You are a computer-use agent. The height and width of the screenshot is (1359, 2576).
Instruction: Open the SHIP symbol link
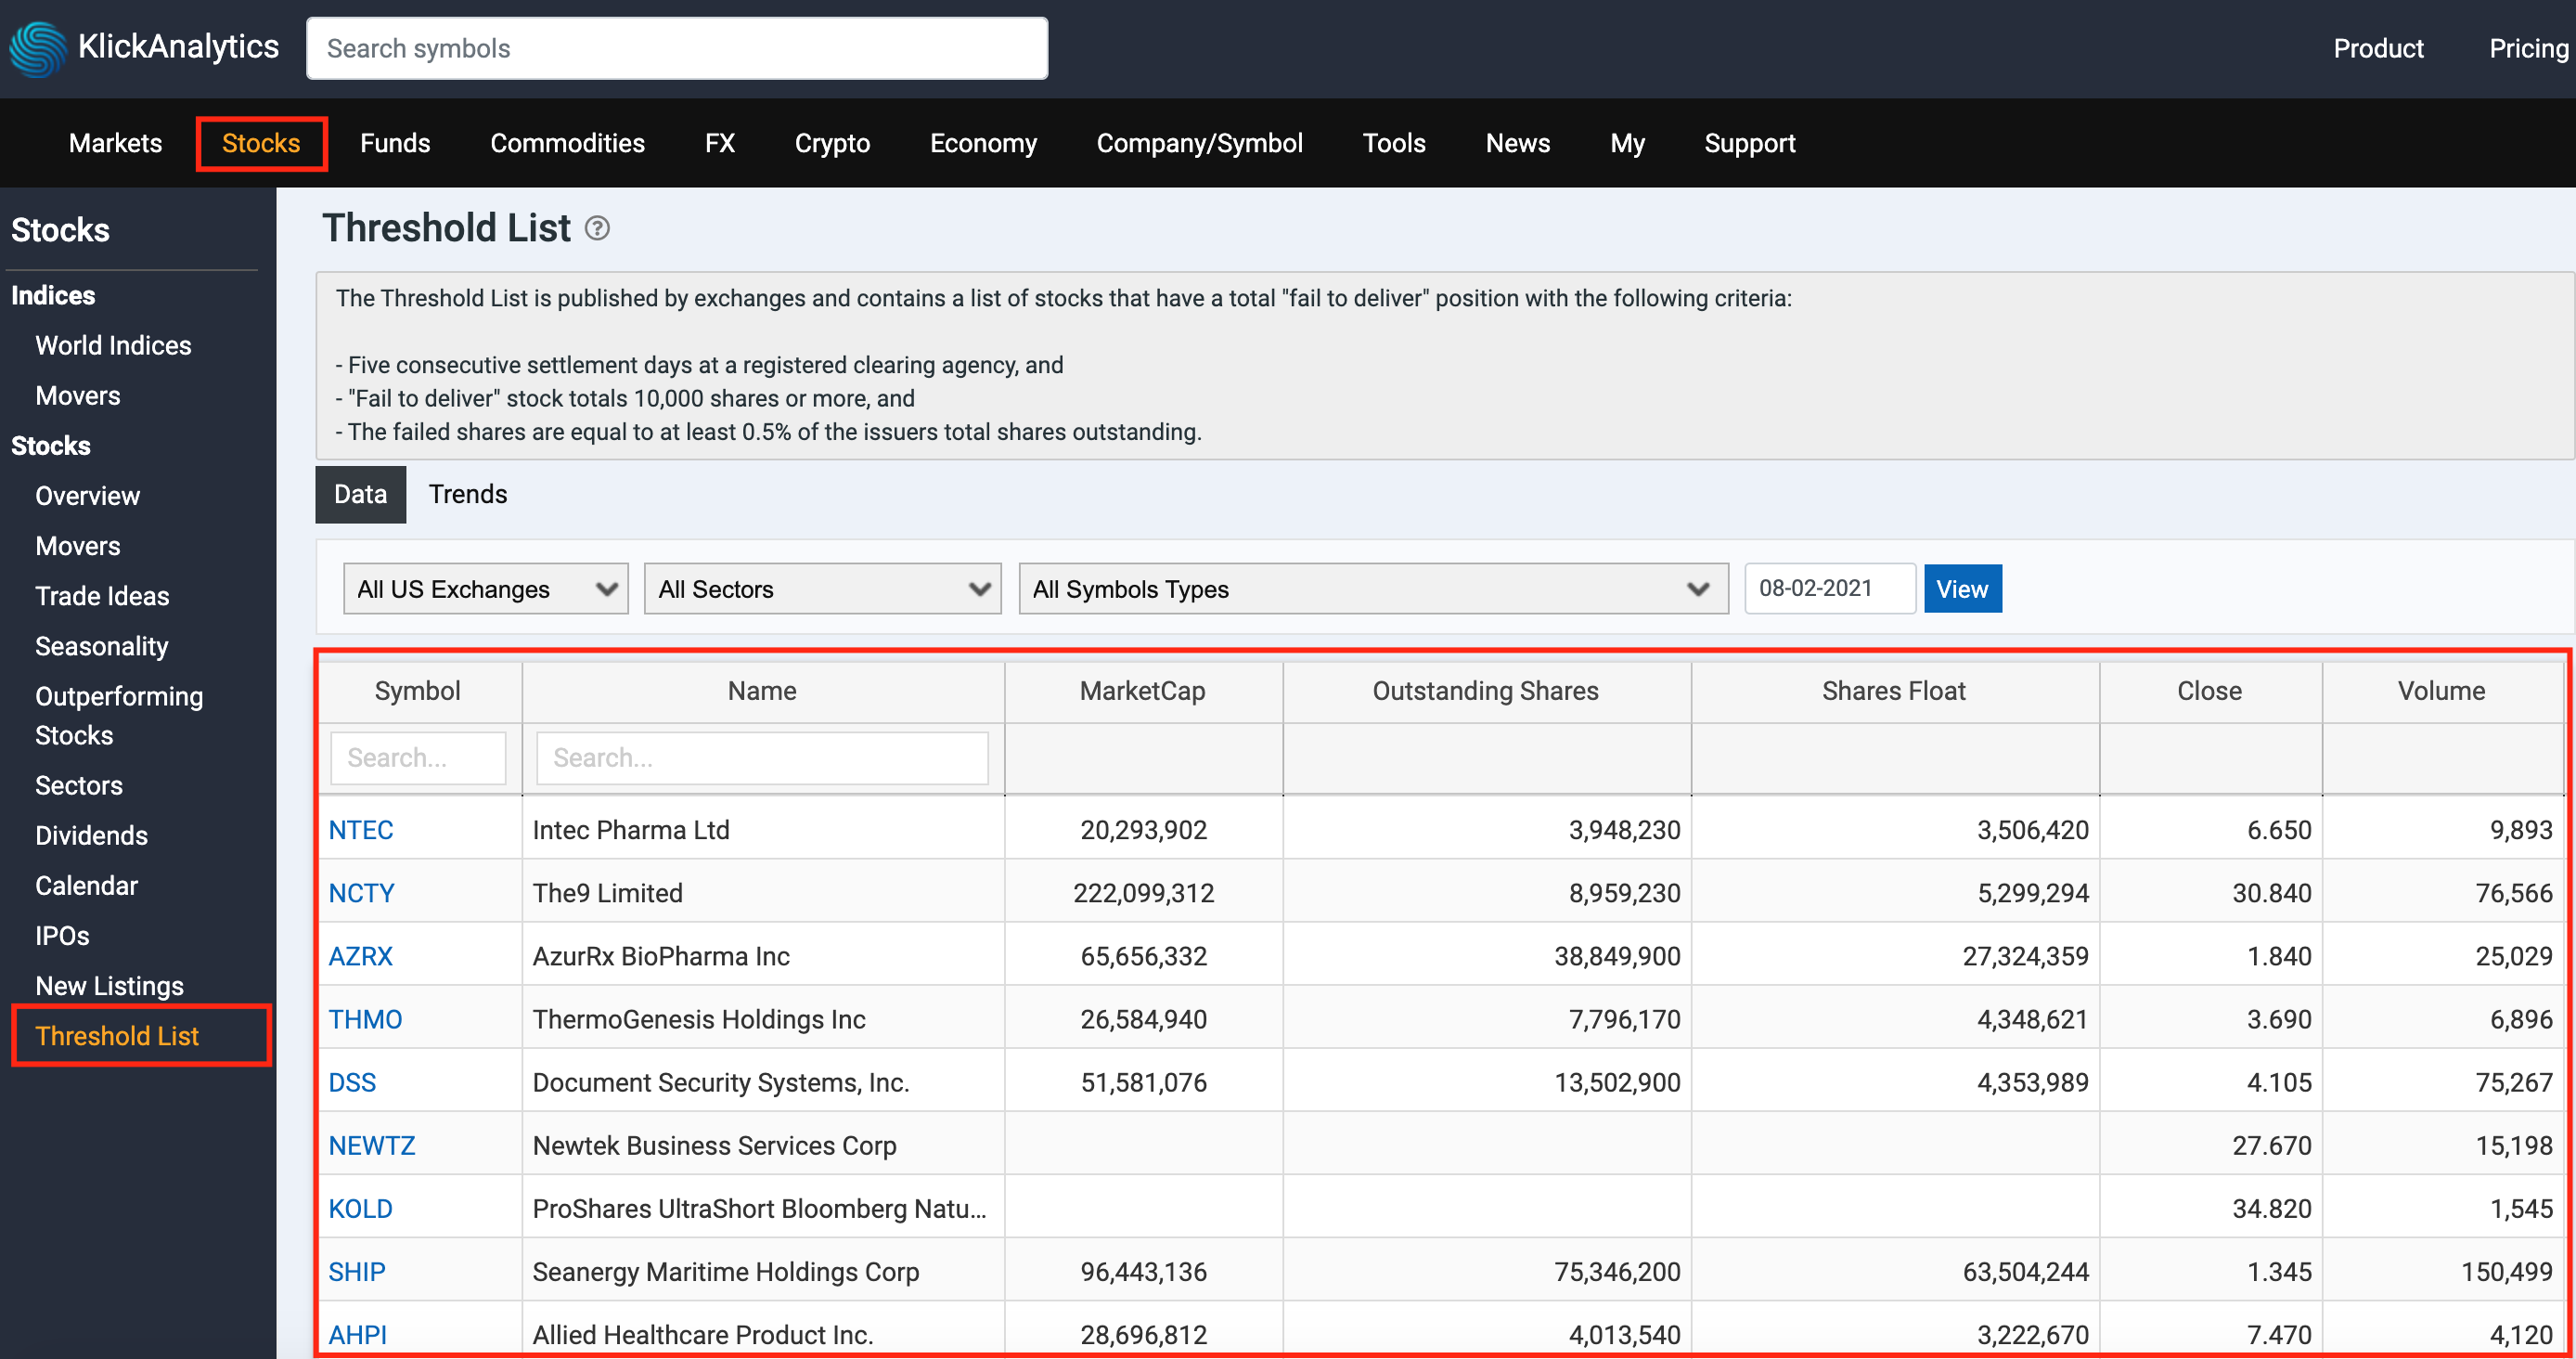pos(356,1271)
